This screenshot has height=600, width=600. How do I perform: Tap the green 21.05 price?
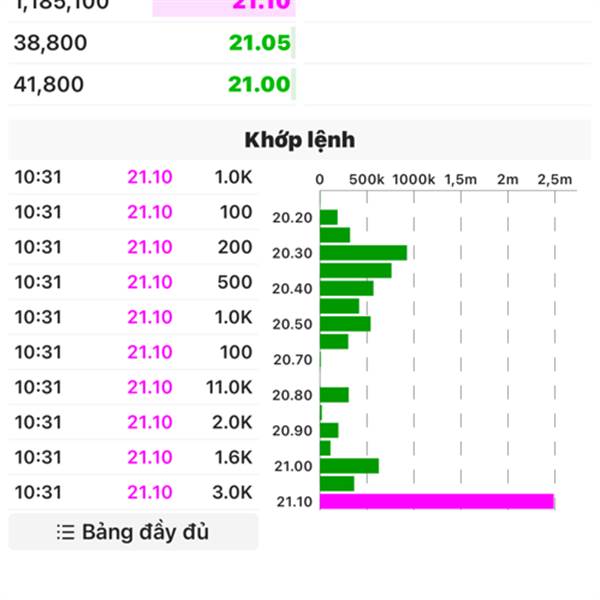[x=258, y=42]
